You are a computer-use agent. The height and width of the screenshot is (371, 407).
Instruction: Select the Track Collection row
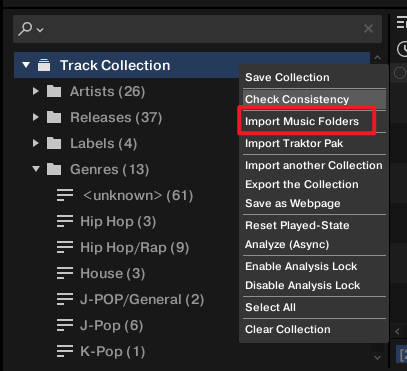192,65
